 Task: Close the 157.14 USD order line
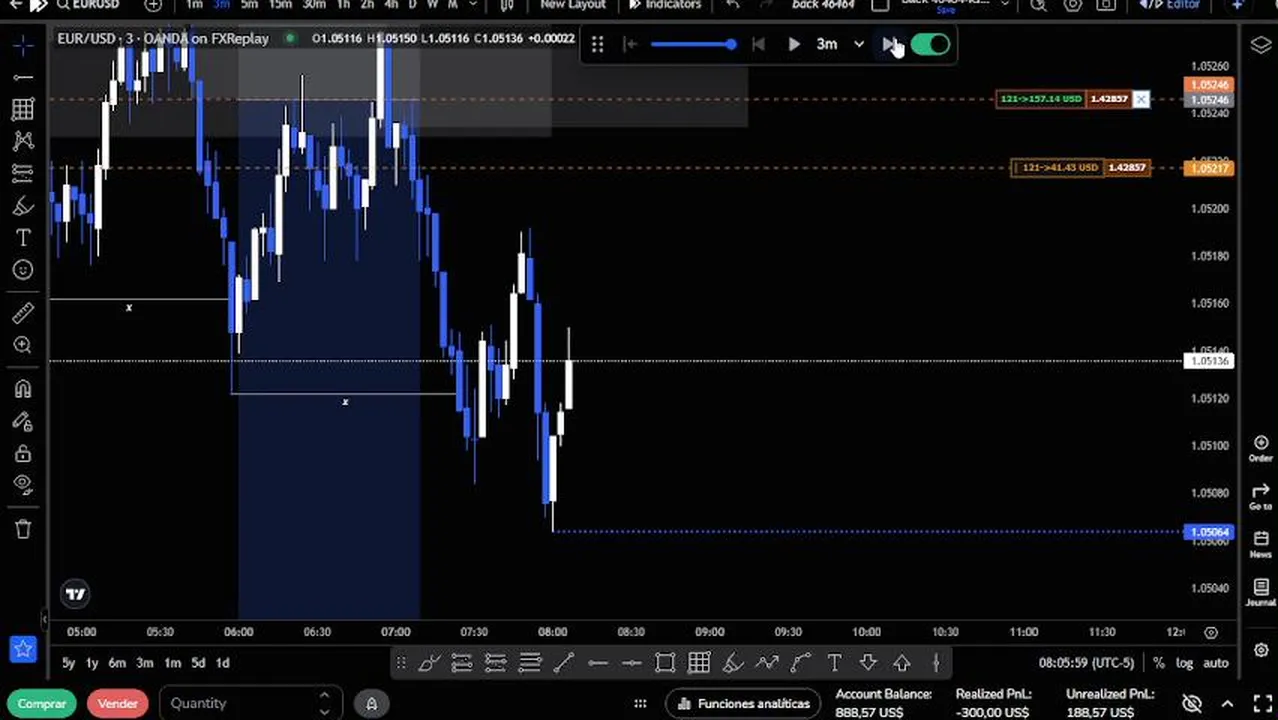coord(1141,99)
